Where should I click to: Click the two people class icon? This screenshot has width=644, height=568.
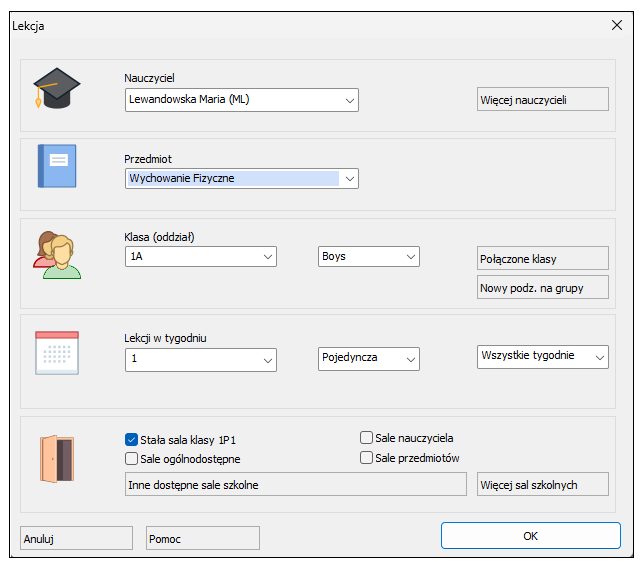click(x=57, y=255)
